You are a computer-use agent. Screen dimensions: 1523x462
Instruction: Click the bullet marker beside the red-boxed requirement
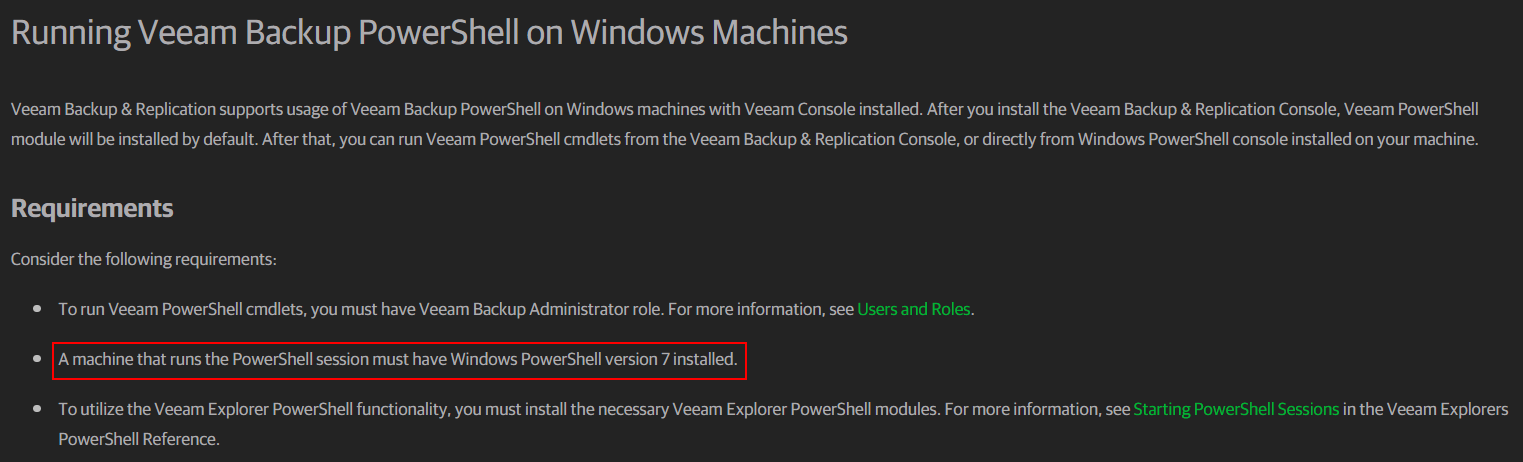37,360
